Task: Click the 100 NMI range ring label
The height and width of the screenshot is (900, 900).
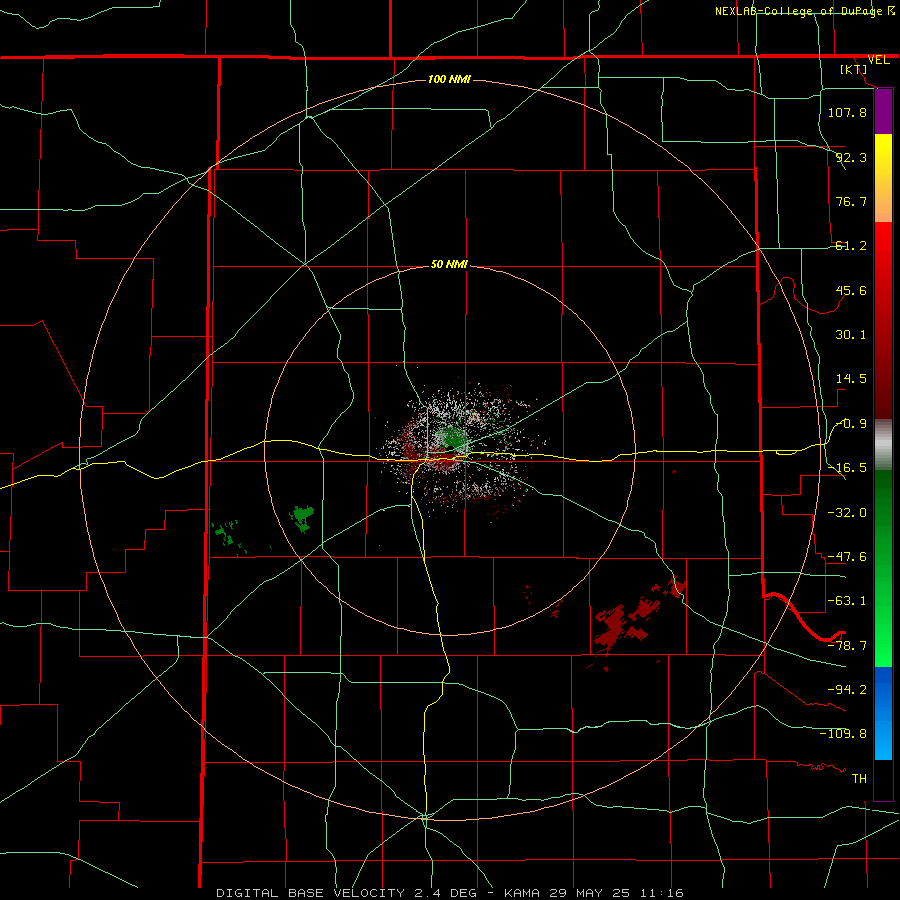Action: tap(449, 79)
